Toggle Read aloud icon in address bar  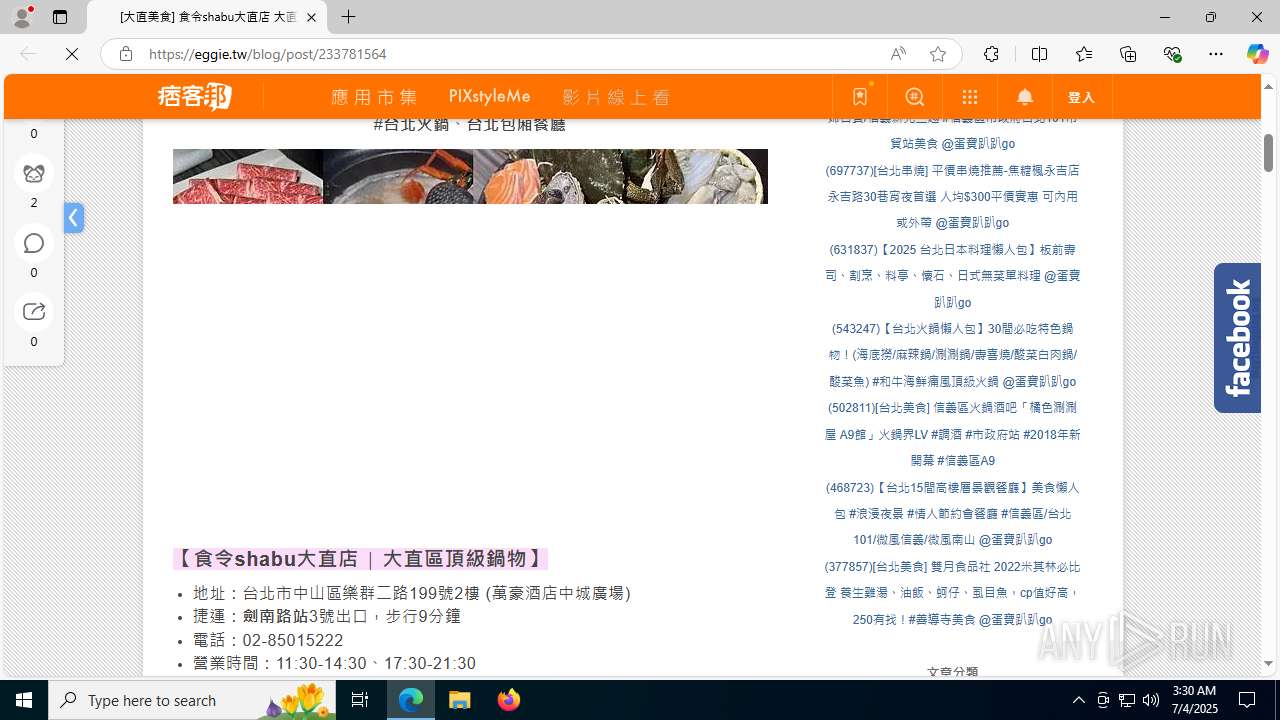point(898,54)
